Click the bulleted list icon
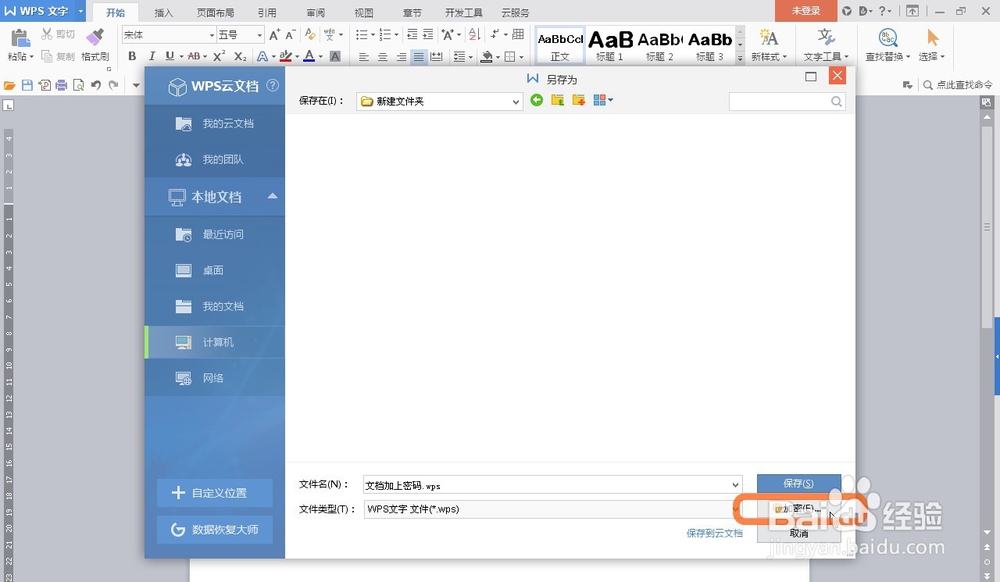The height and width of the screenshot is (582, 1000). (362, 34)
